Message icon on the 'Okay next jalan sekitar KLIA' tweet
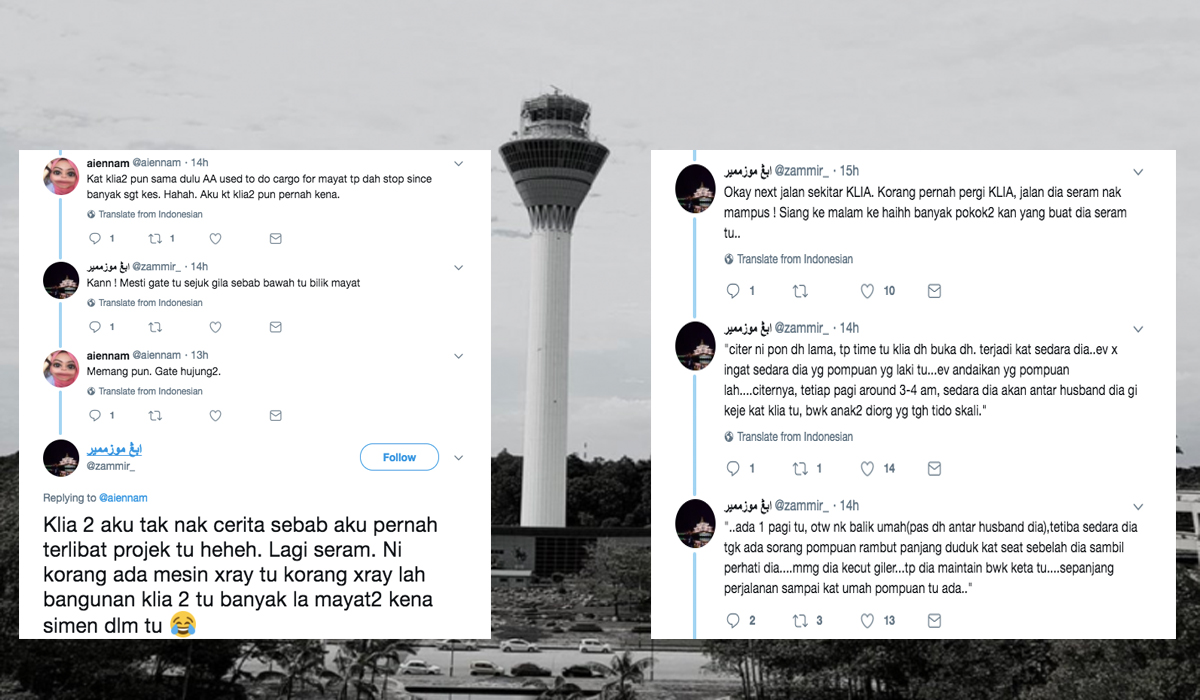The width and height of the screenshot is (1200, 700). (934, 291)
